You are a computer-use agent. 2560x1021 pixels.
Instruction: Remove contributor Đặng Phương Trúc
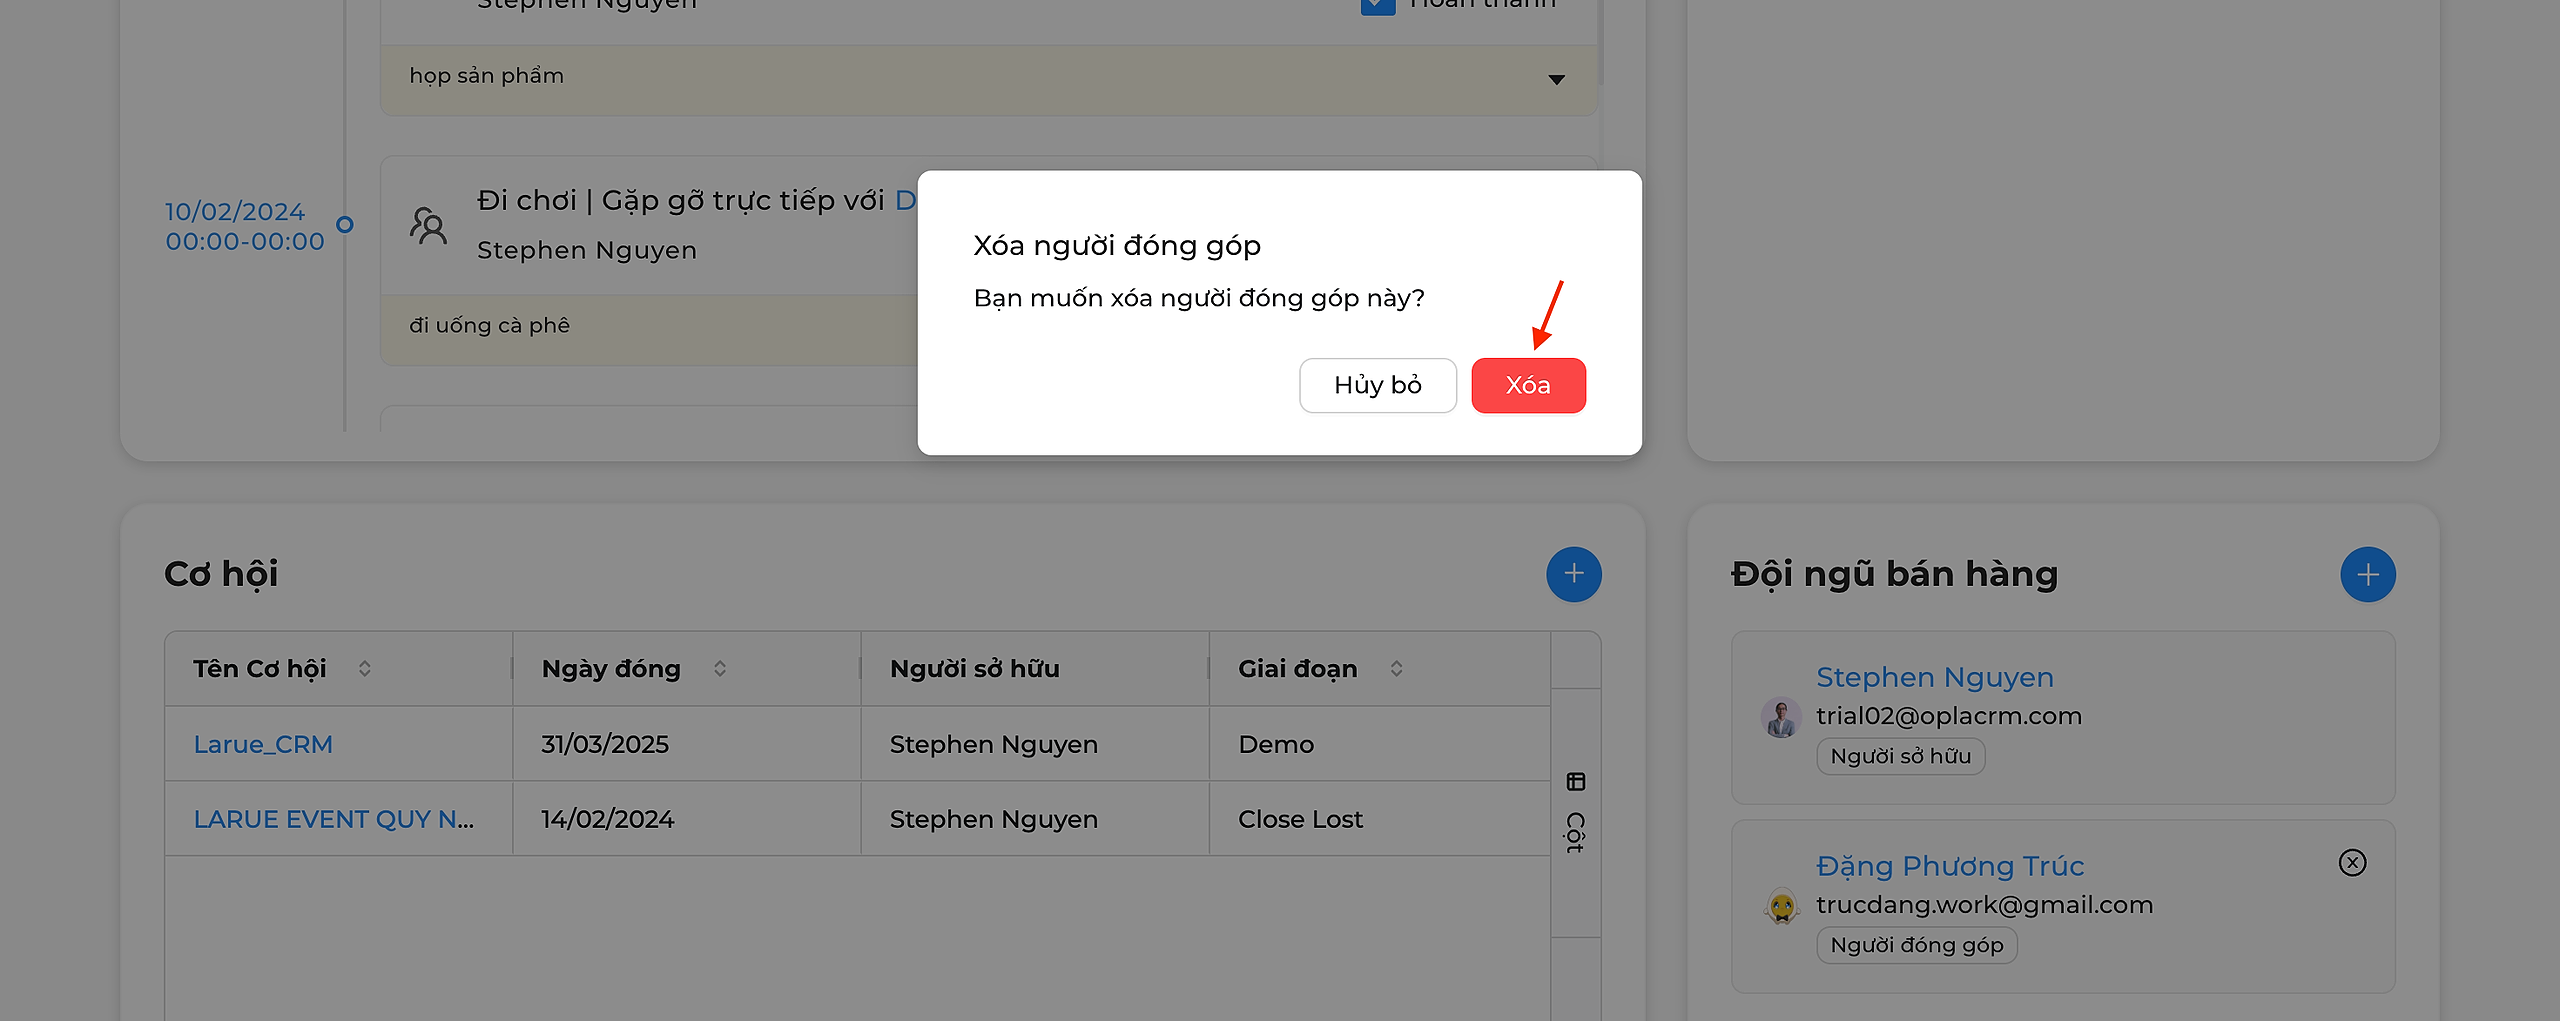pyautogui.click(x=2352, y=862)
